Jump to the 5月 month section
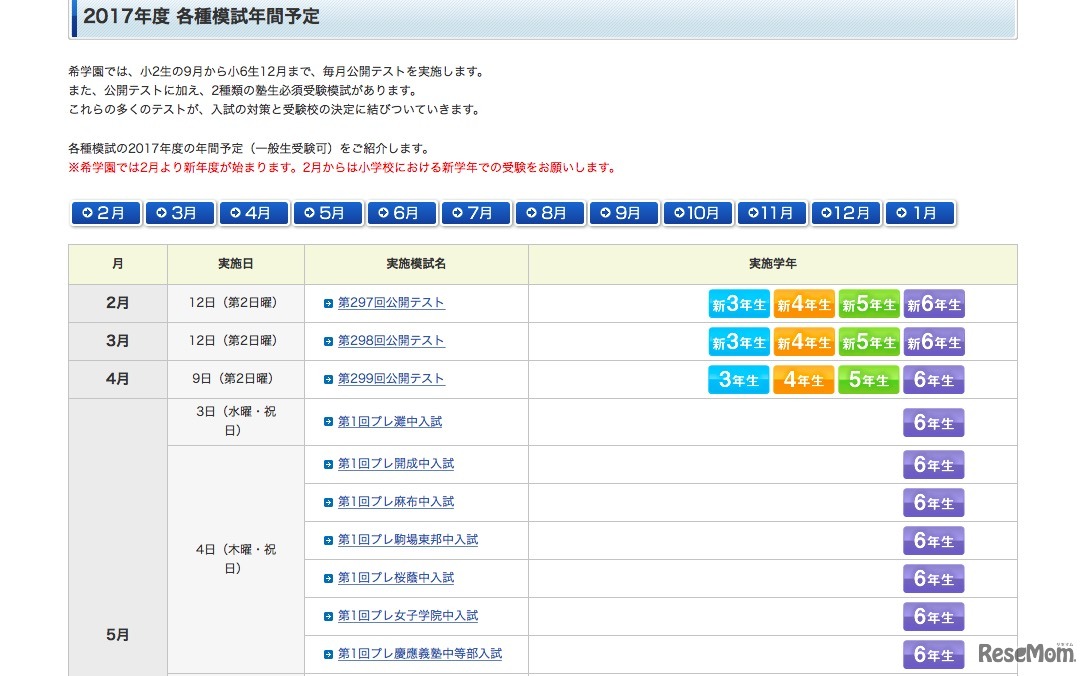The image size is (1089, 676). point(327,213)
